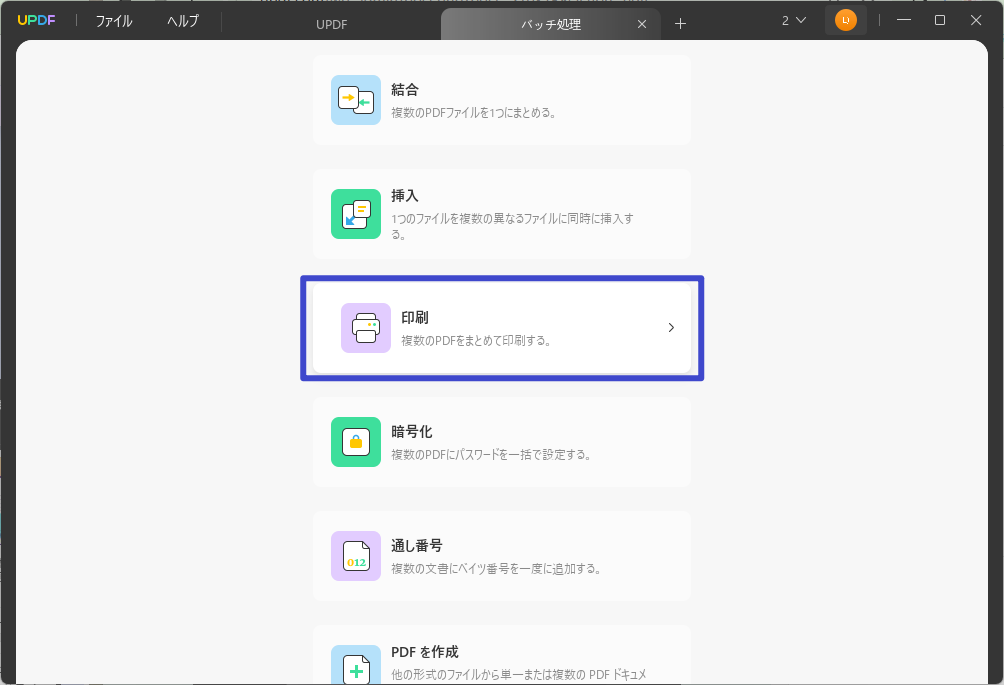
Task: Open the ヘルプ menu
Action: [182, 19]
